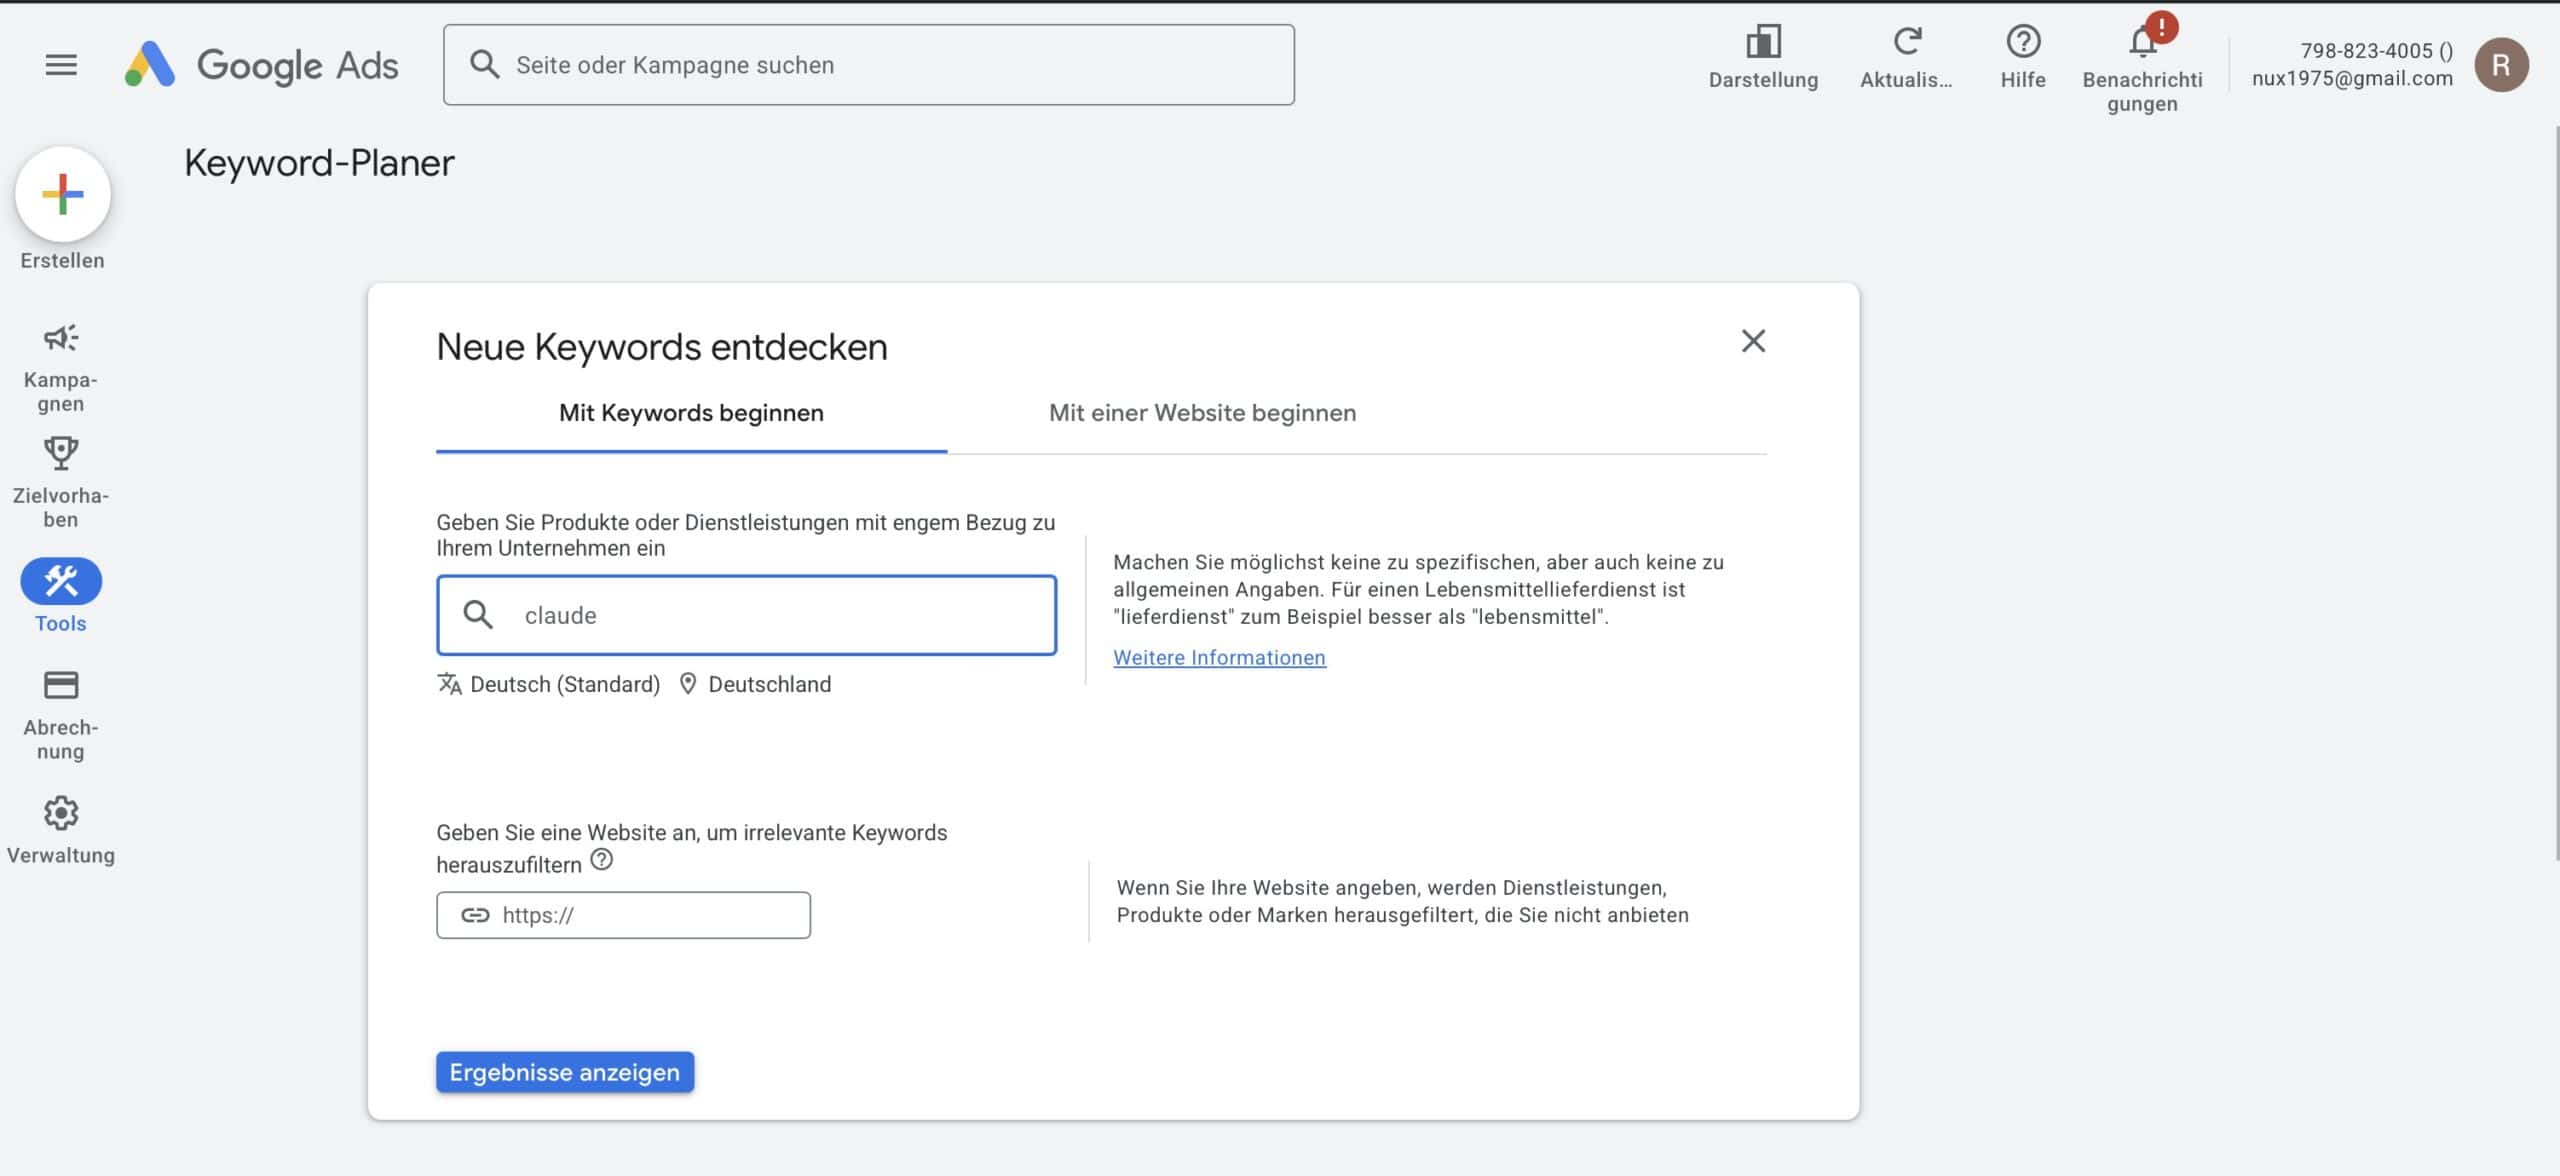This screenshot has height=1176, width=2560.
Task: Open the Darstellung appearance options
Action: (x=1763, y=58)
